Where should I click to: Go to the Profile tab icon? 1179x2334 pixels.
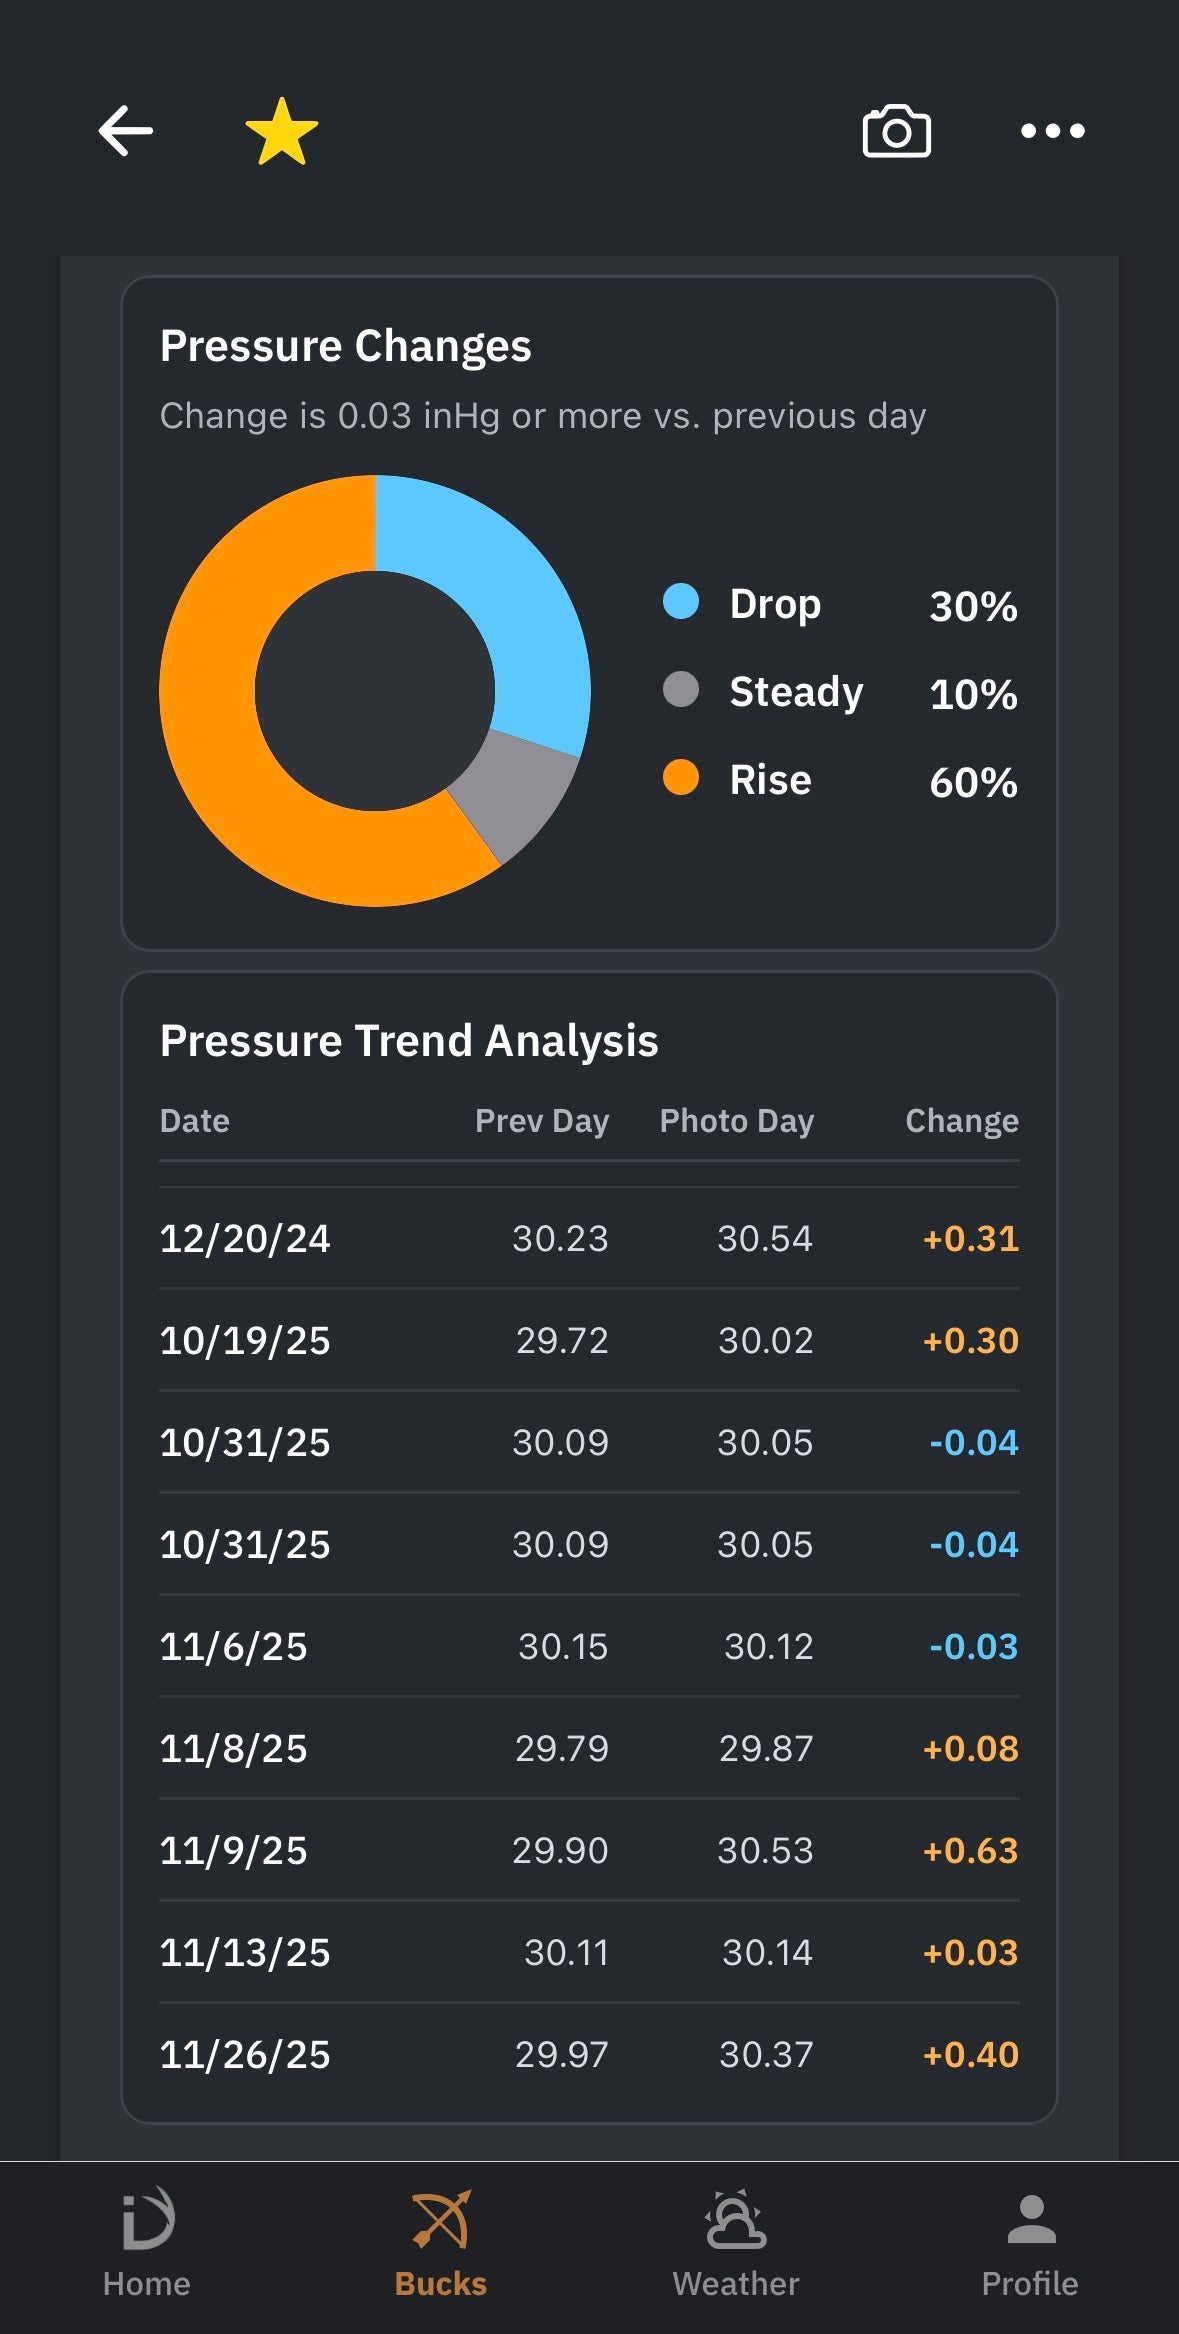(x=1031, y=2221)
